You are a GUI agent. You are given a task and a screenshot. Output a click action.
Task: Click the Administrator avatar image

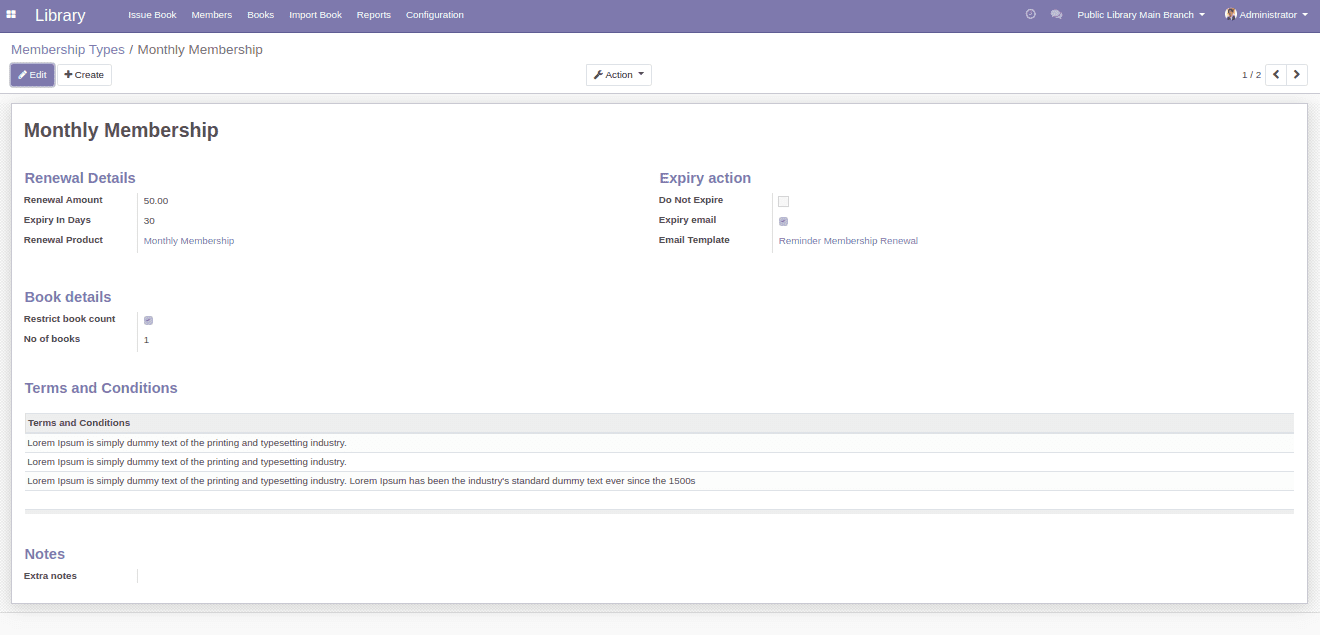pyautogui.click(x=1231, y=15)
